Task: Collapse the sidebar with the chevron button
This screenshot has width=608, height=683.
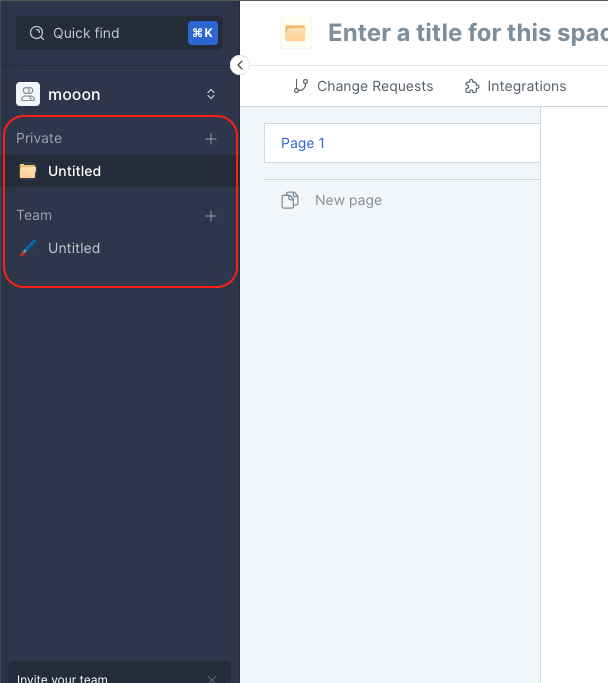Action: click(240, 65)
